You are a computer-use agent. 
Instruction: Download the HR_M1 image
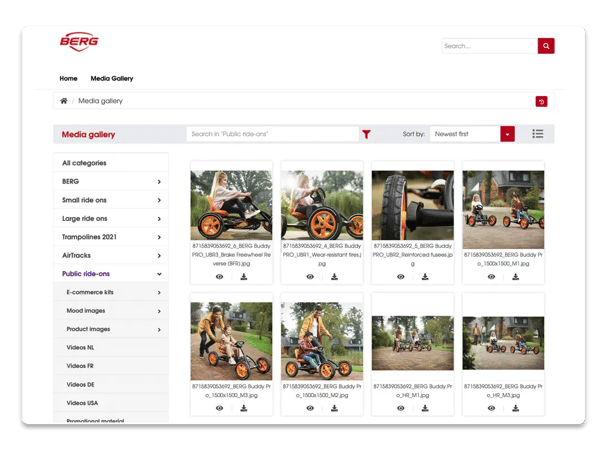pos(425,408)
